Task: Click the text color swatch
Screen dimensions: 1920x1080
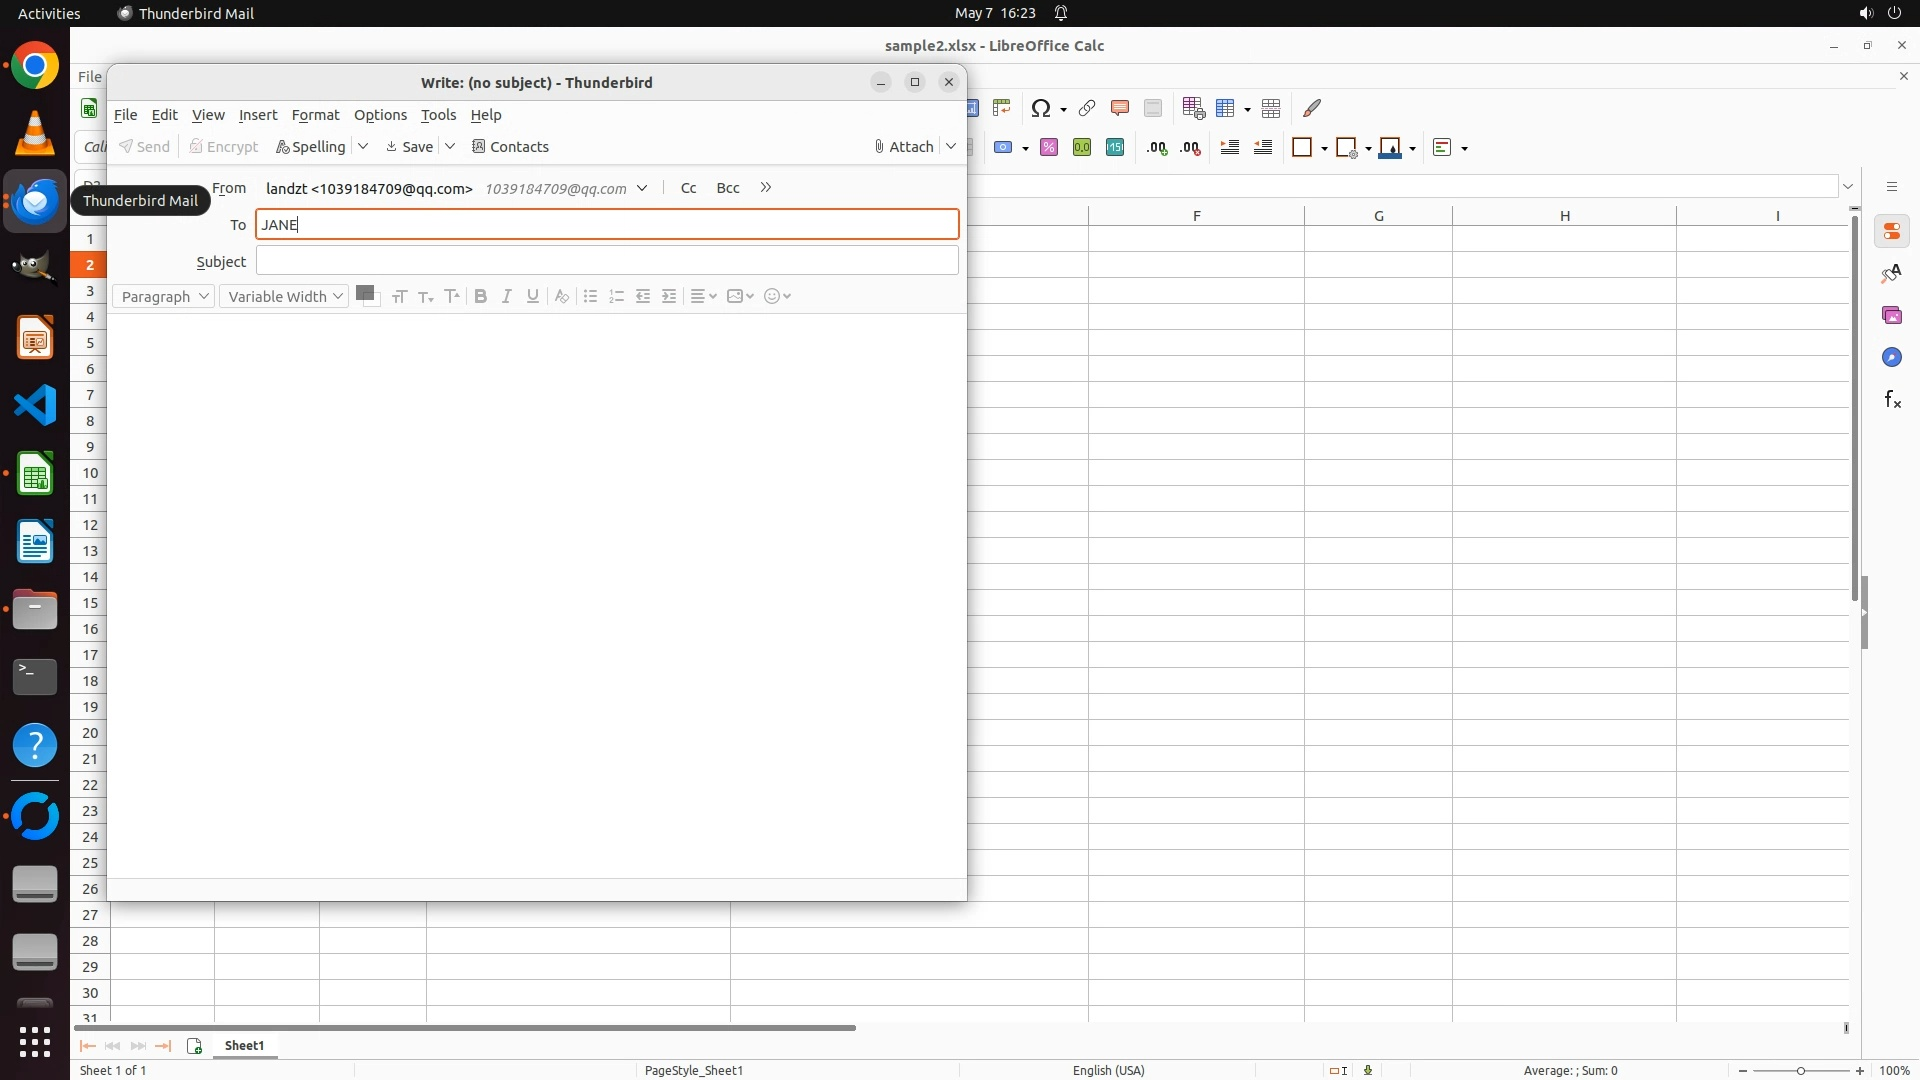Action: point(365,293)
